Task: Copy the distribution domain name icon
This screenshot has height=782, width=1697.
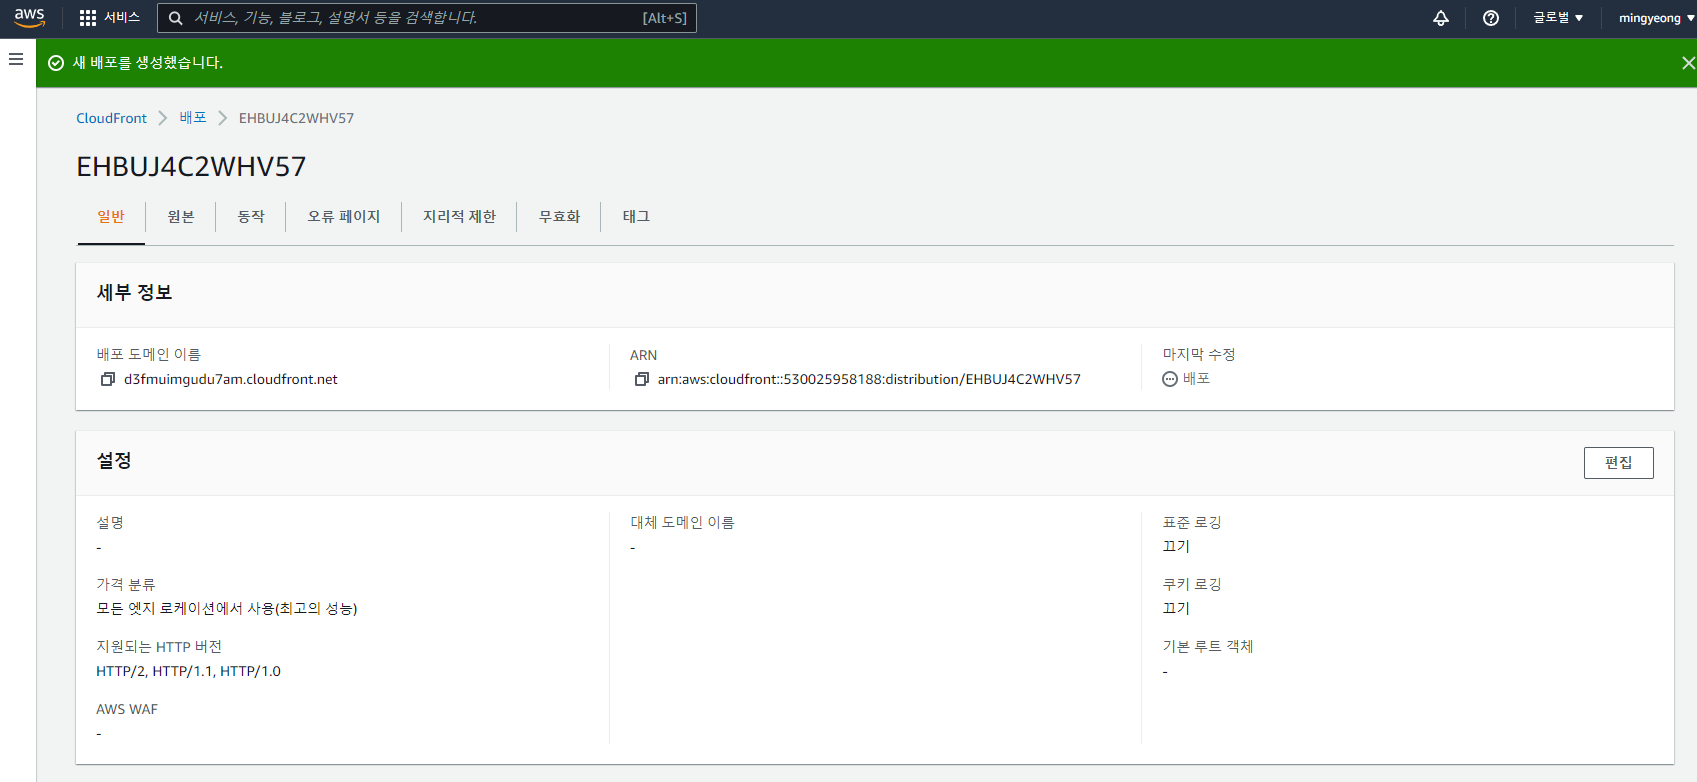Action: (x=108, y=379)
